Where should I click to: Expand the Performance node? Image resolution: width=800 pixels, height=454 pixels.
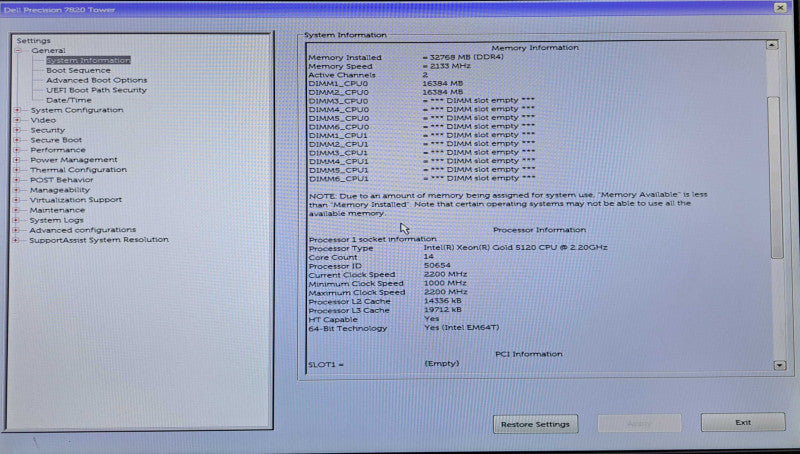[17, 150]
